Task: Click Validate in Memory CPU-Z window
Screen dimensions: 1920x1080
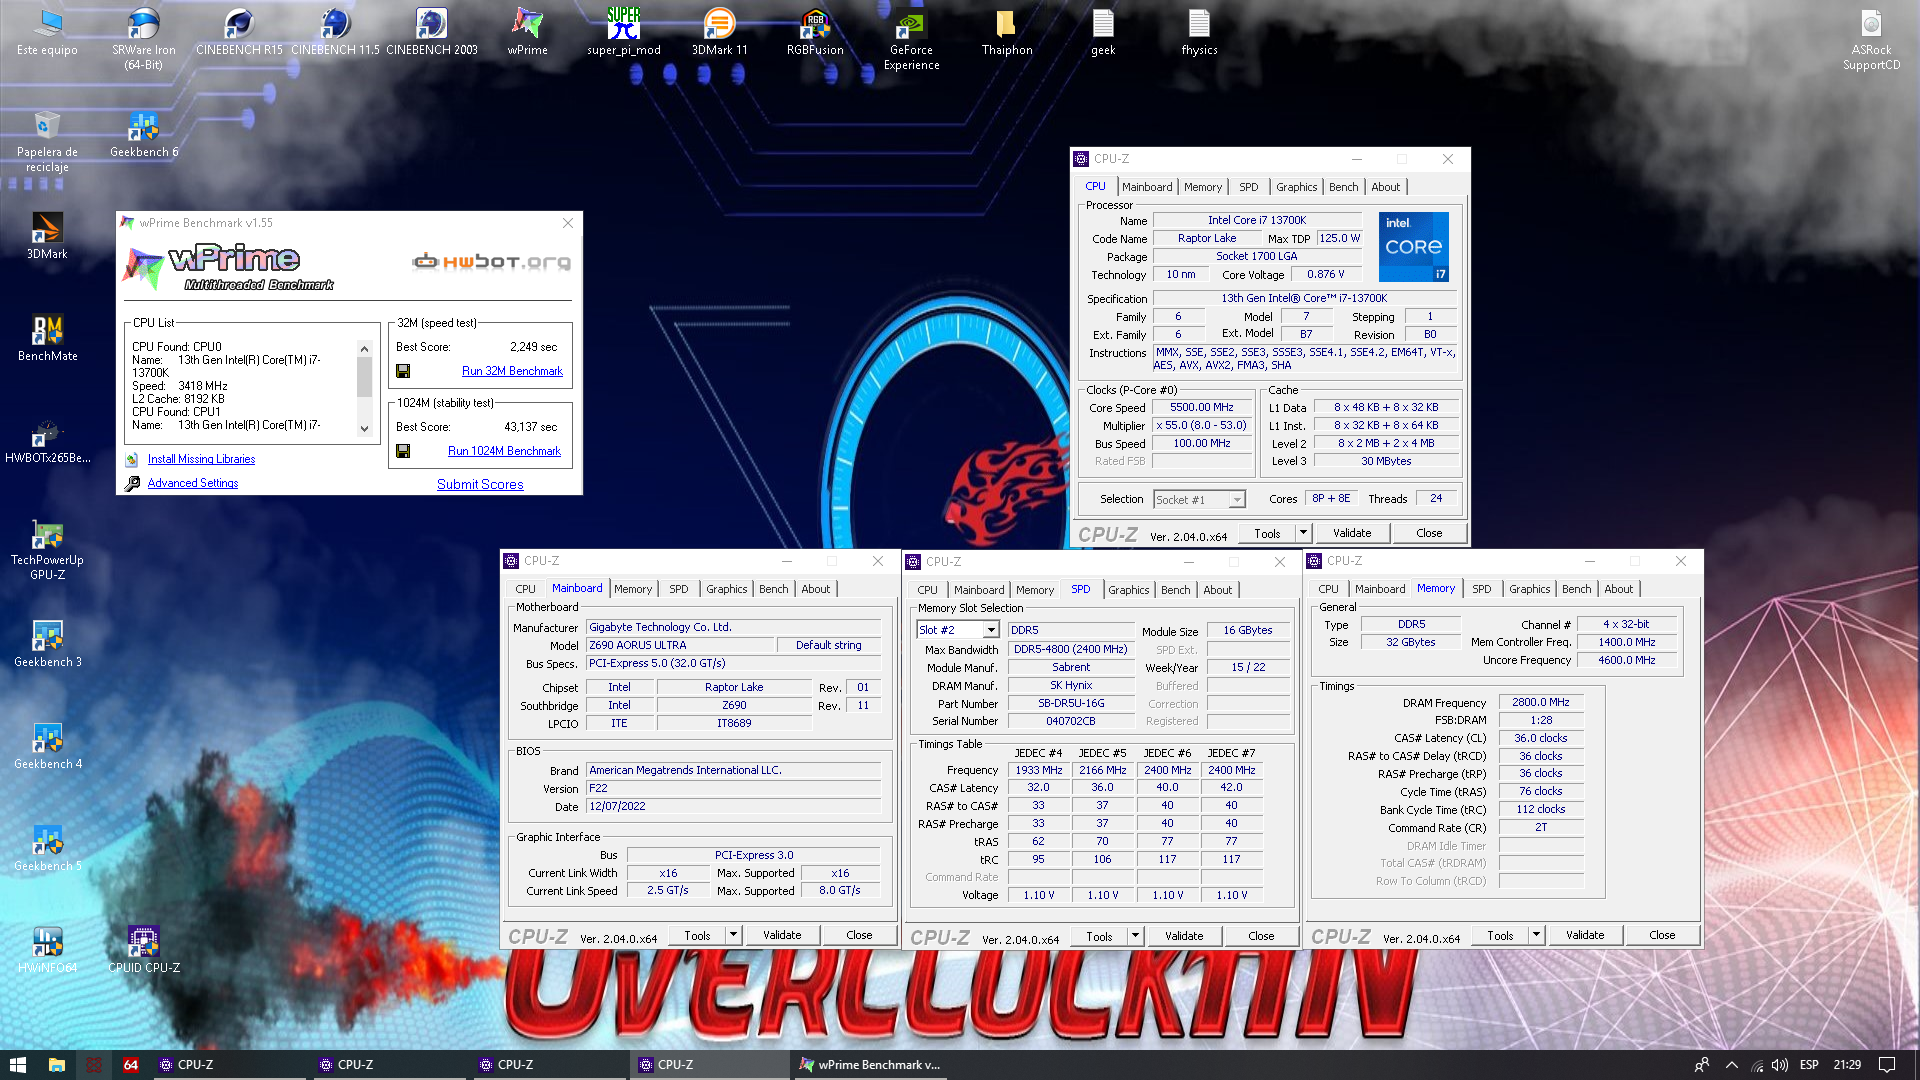Action: click(1584, 935)
